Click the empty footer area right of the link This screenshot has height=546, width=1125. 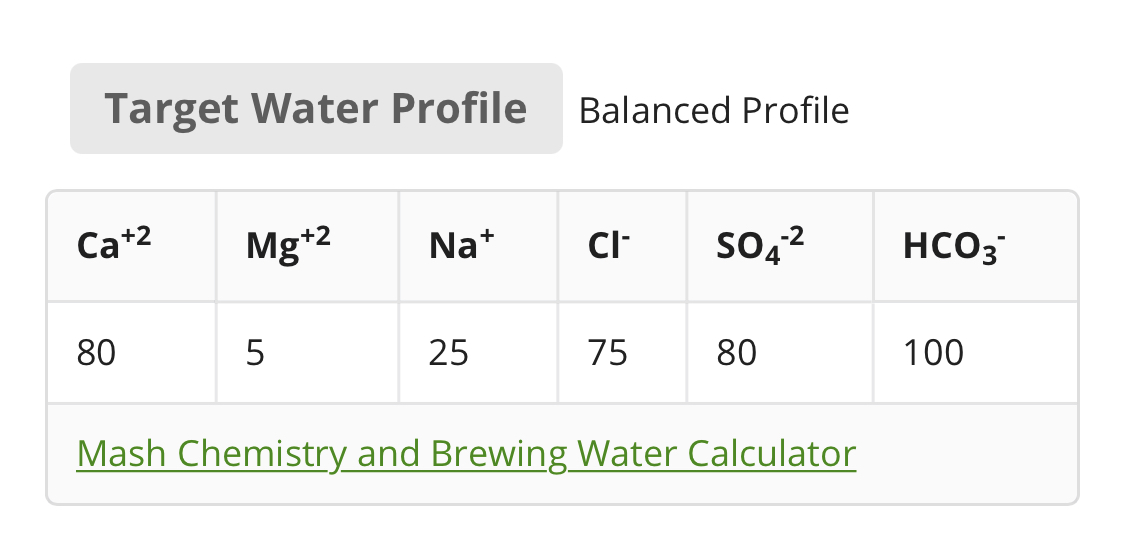pos(965,454)
